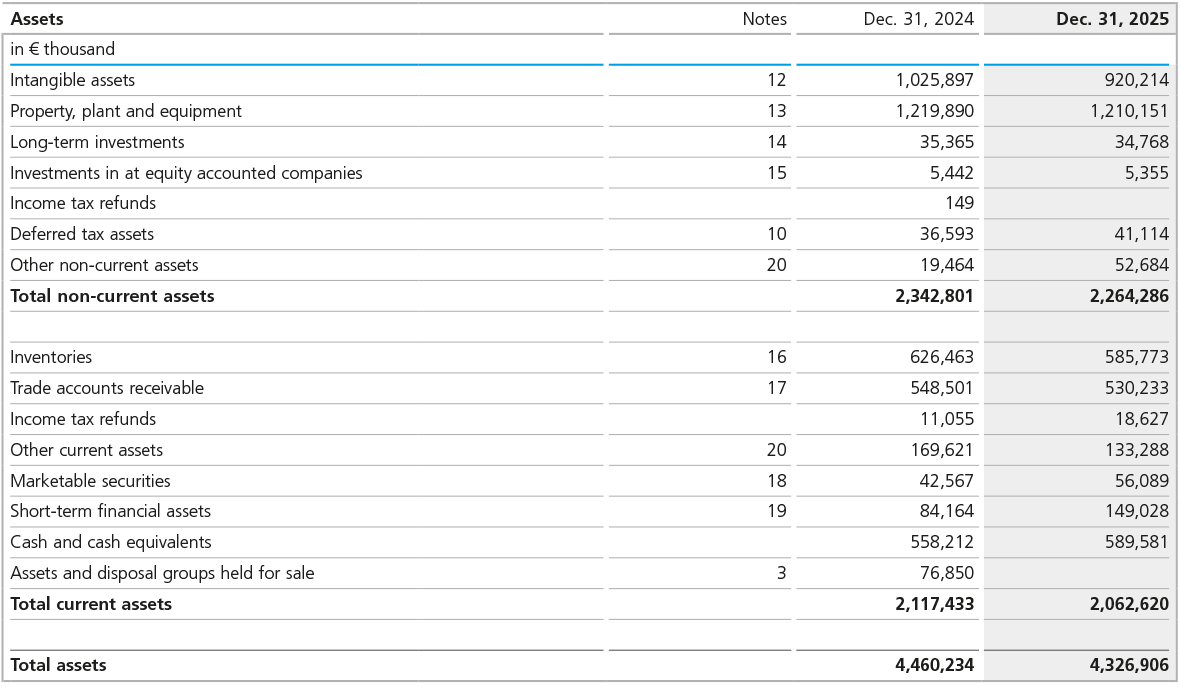Click the 'Notes' column header
This screenshot has width=1180, height=691.
pyautogui.click(x=764, y=19)
